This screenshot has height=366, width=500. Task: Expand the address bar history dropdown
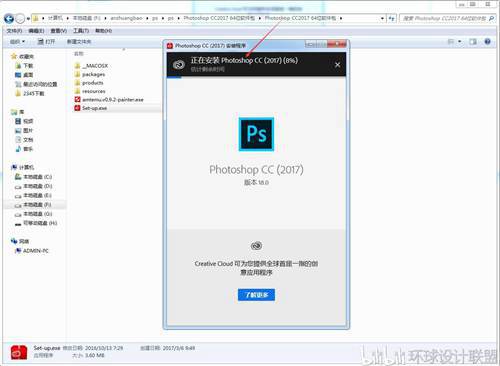[x=382, y=18]
